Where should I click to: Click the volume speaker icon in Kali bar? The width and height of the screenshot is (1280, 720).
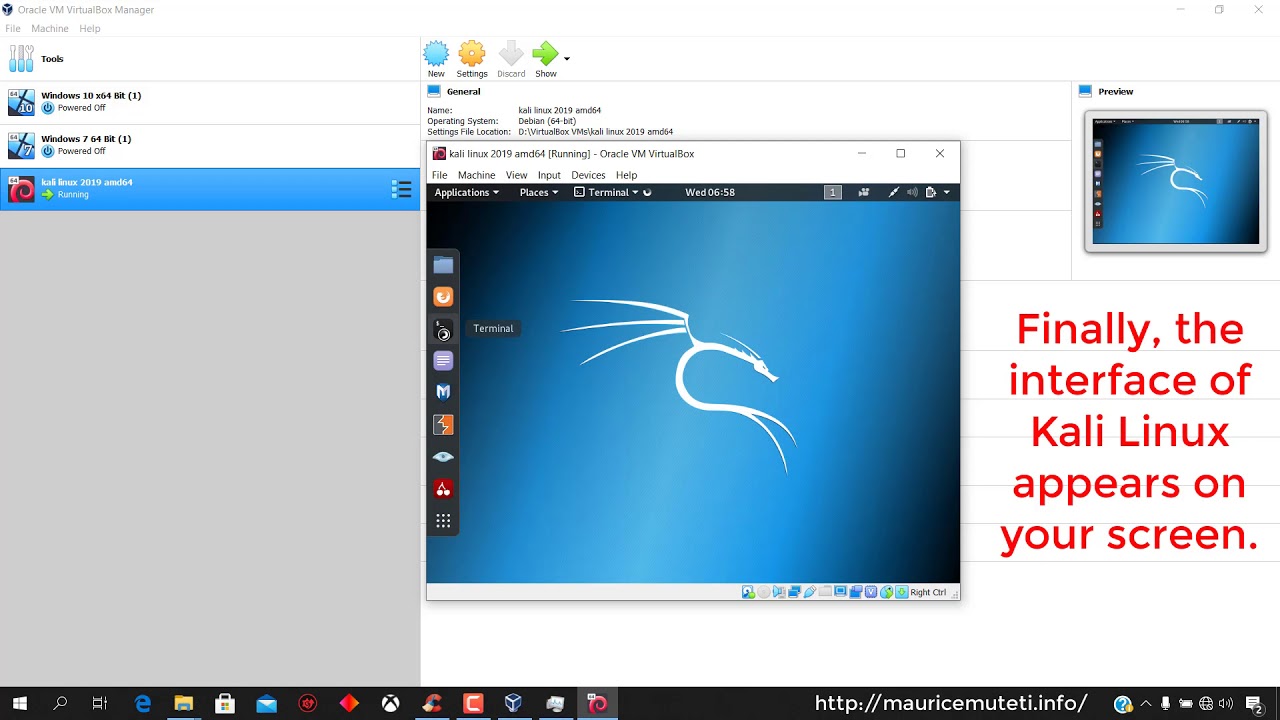click(912, 192)
